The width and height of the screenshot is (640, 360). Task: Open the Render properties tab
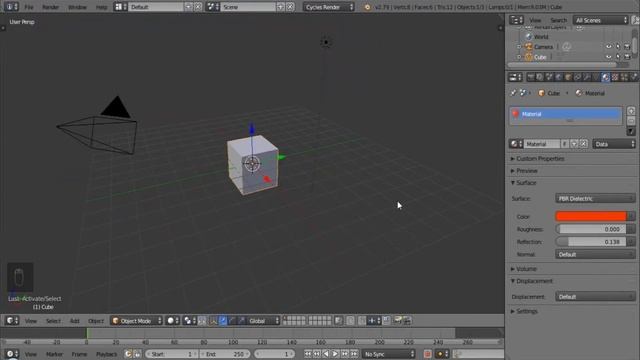tap(531, 77)
